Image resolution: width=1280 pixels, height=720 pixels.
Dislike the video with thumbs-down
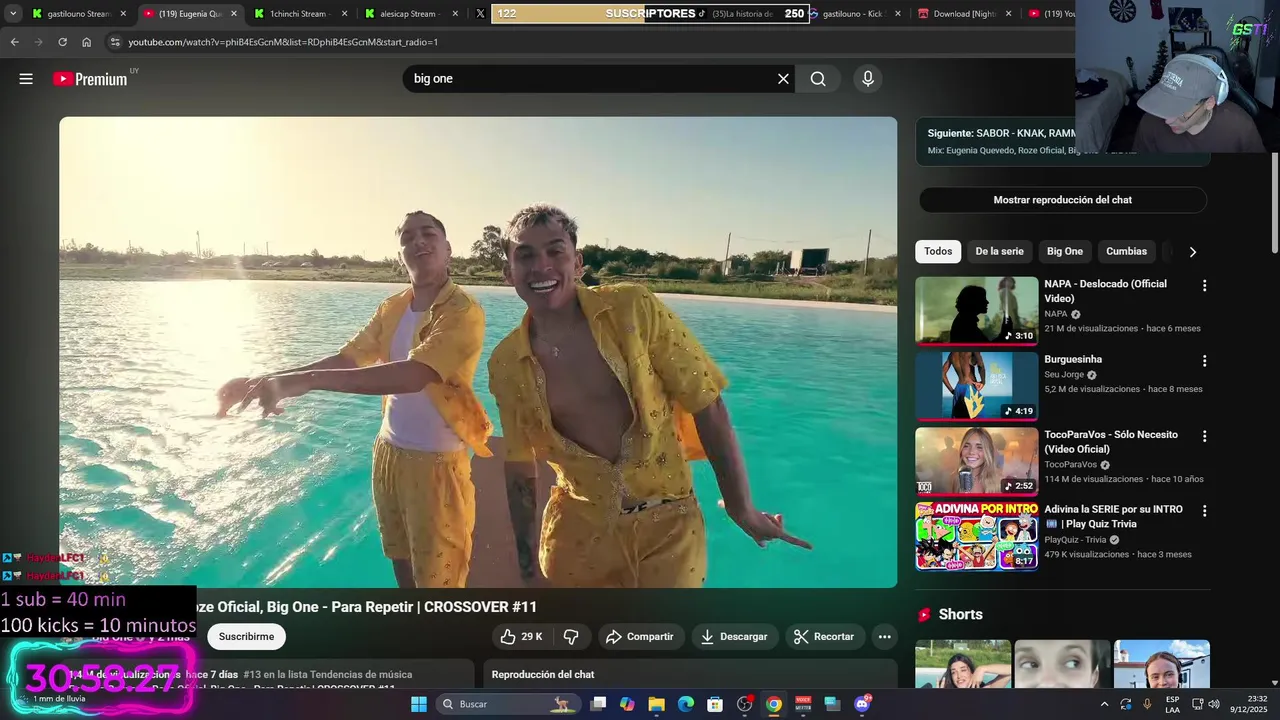(571, 636)
